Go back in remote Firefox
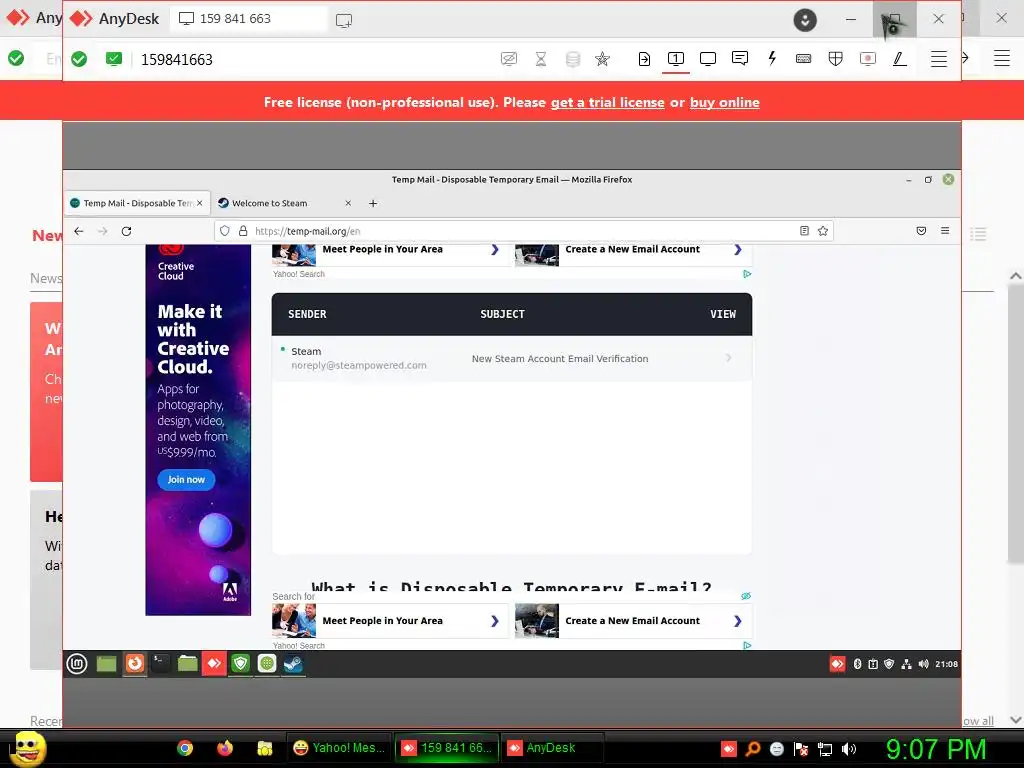Screen dimensions: 1024x768 [x=79, y=231]
